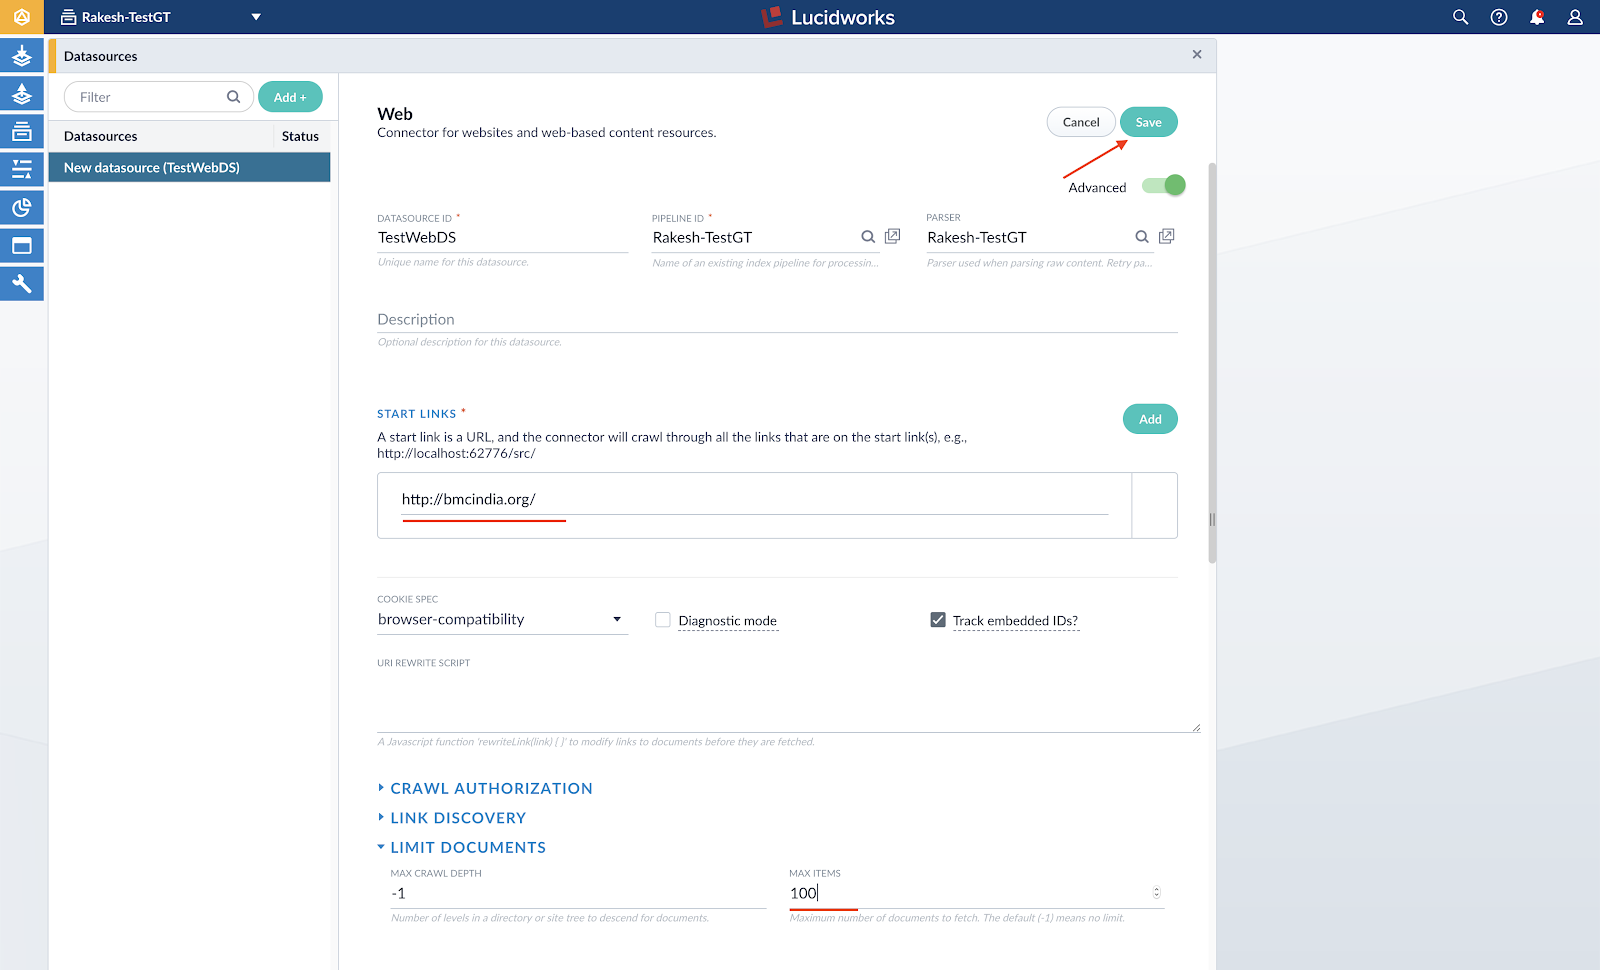1600x970 pixels.
Task: Click the URI Rewrite Script textarea
Action: coord(788,702)
